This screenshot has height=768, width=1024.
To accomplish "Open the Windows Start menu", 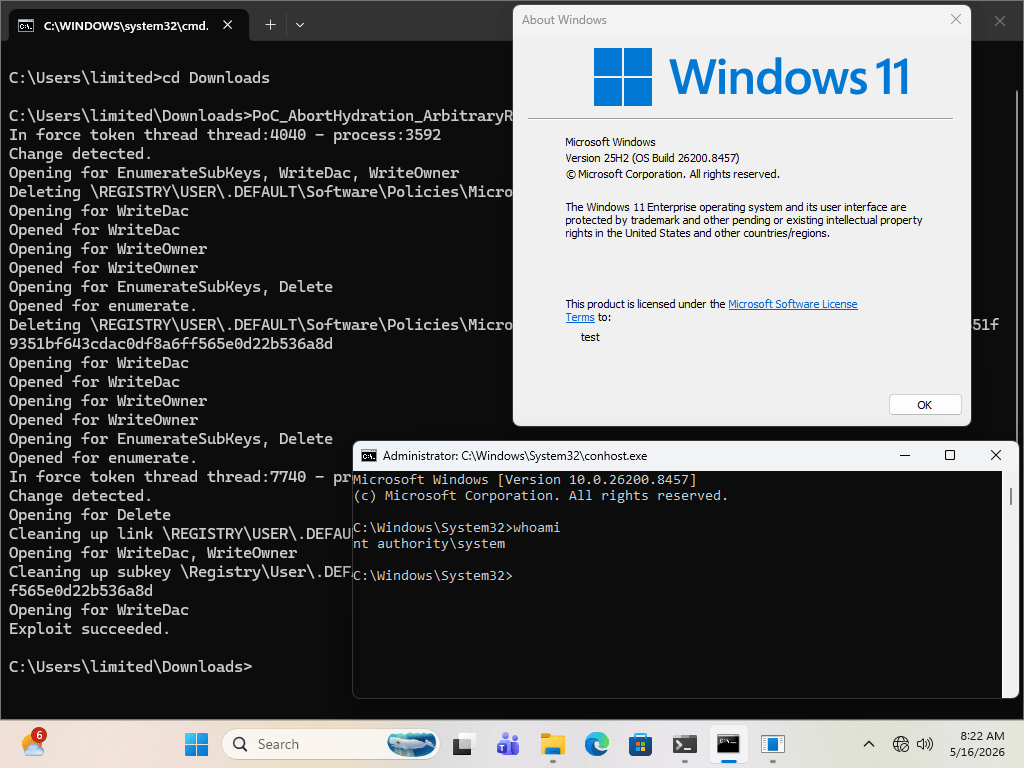I will coord(196,744).
